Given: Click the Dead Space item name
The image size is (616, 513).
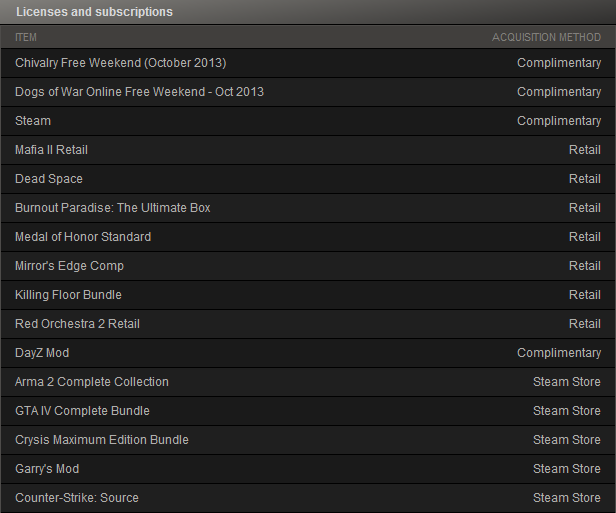Looking at the screenshot, I should click(x=49, y=179).
